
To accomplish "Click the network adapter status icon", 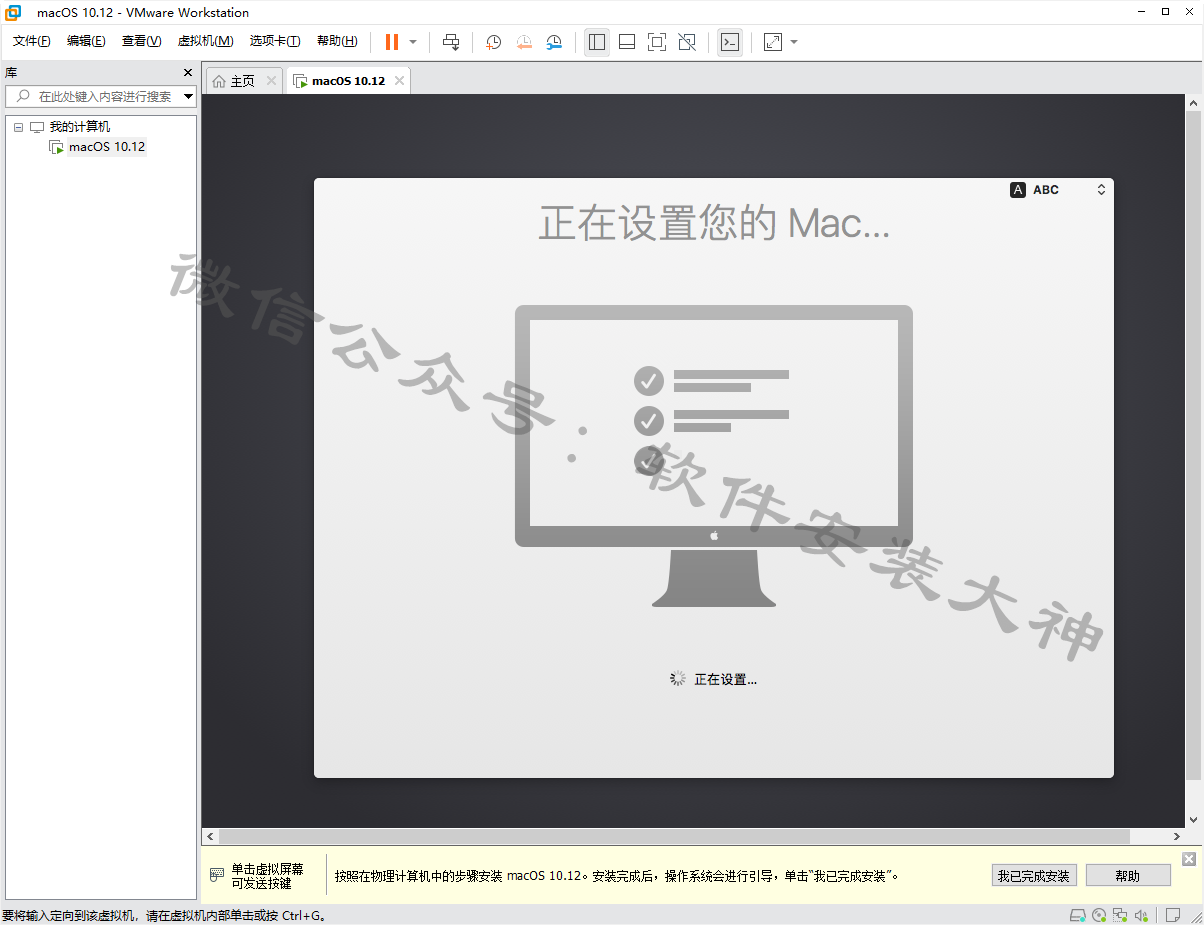I will [1120, 915].
